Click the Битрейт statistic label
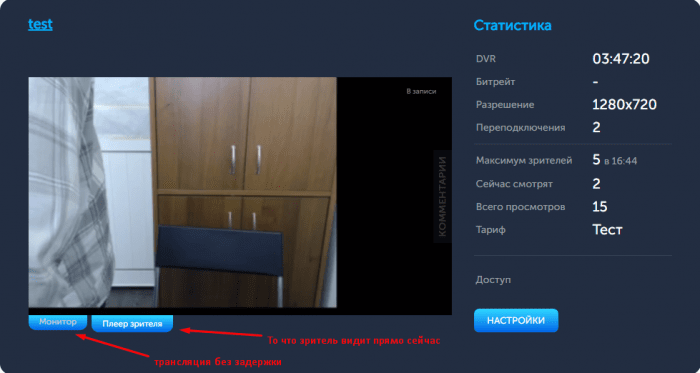 coord(496,82)
